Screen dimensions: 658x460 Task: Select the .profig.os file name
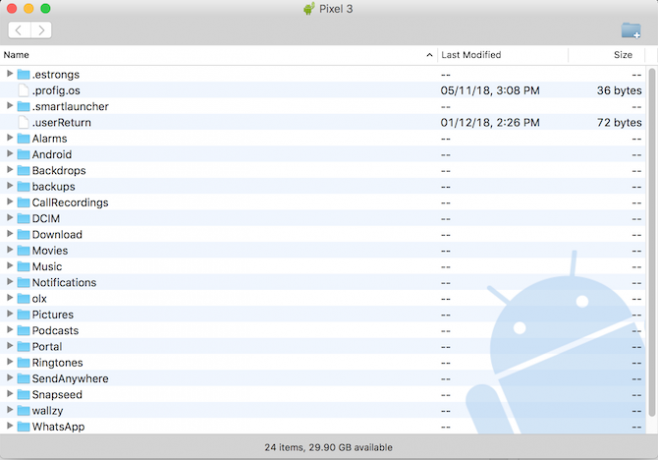tap(56, 91)
